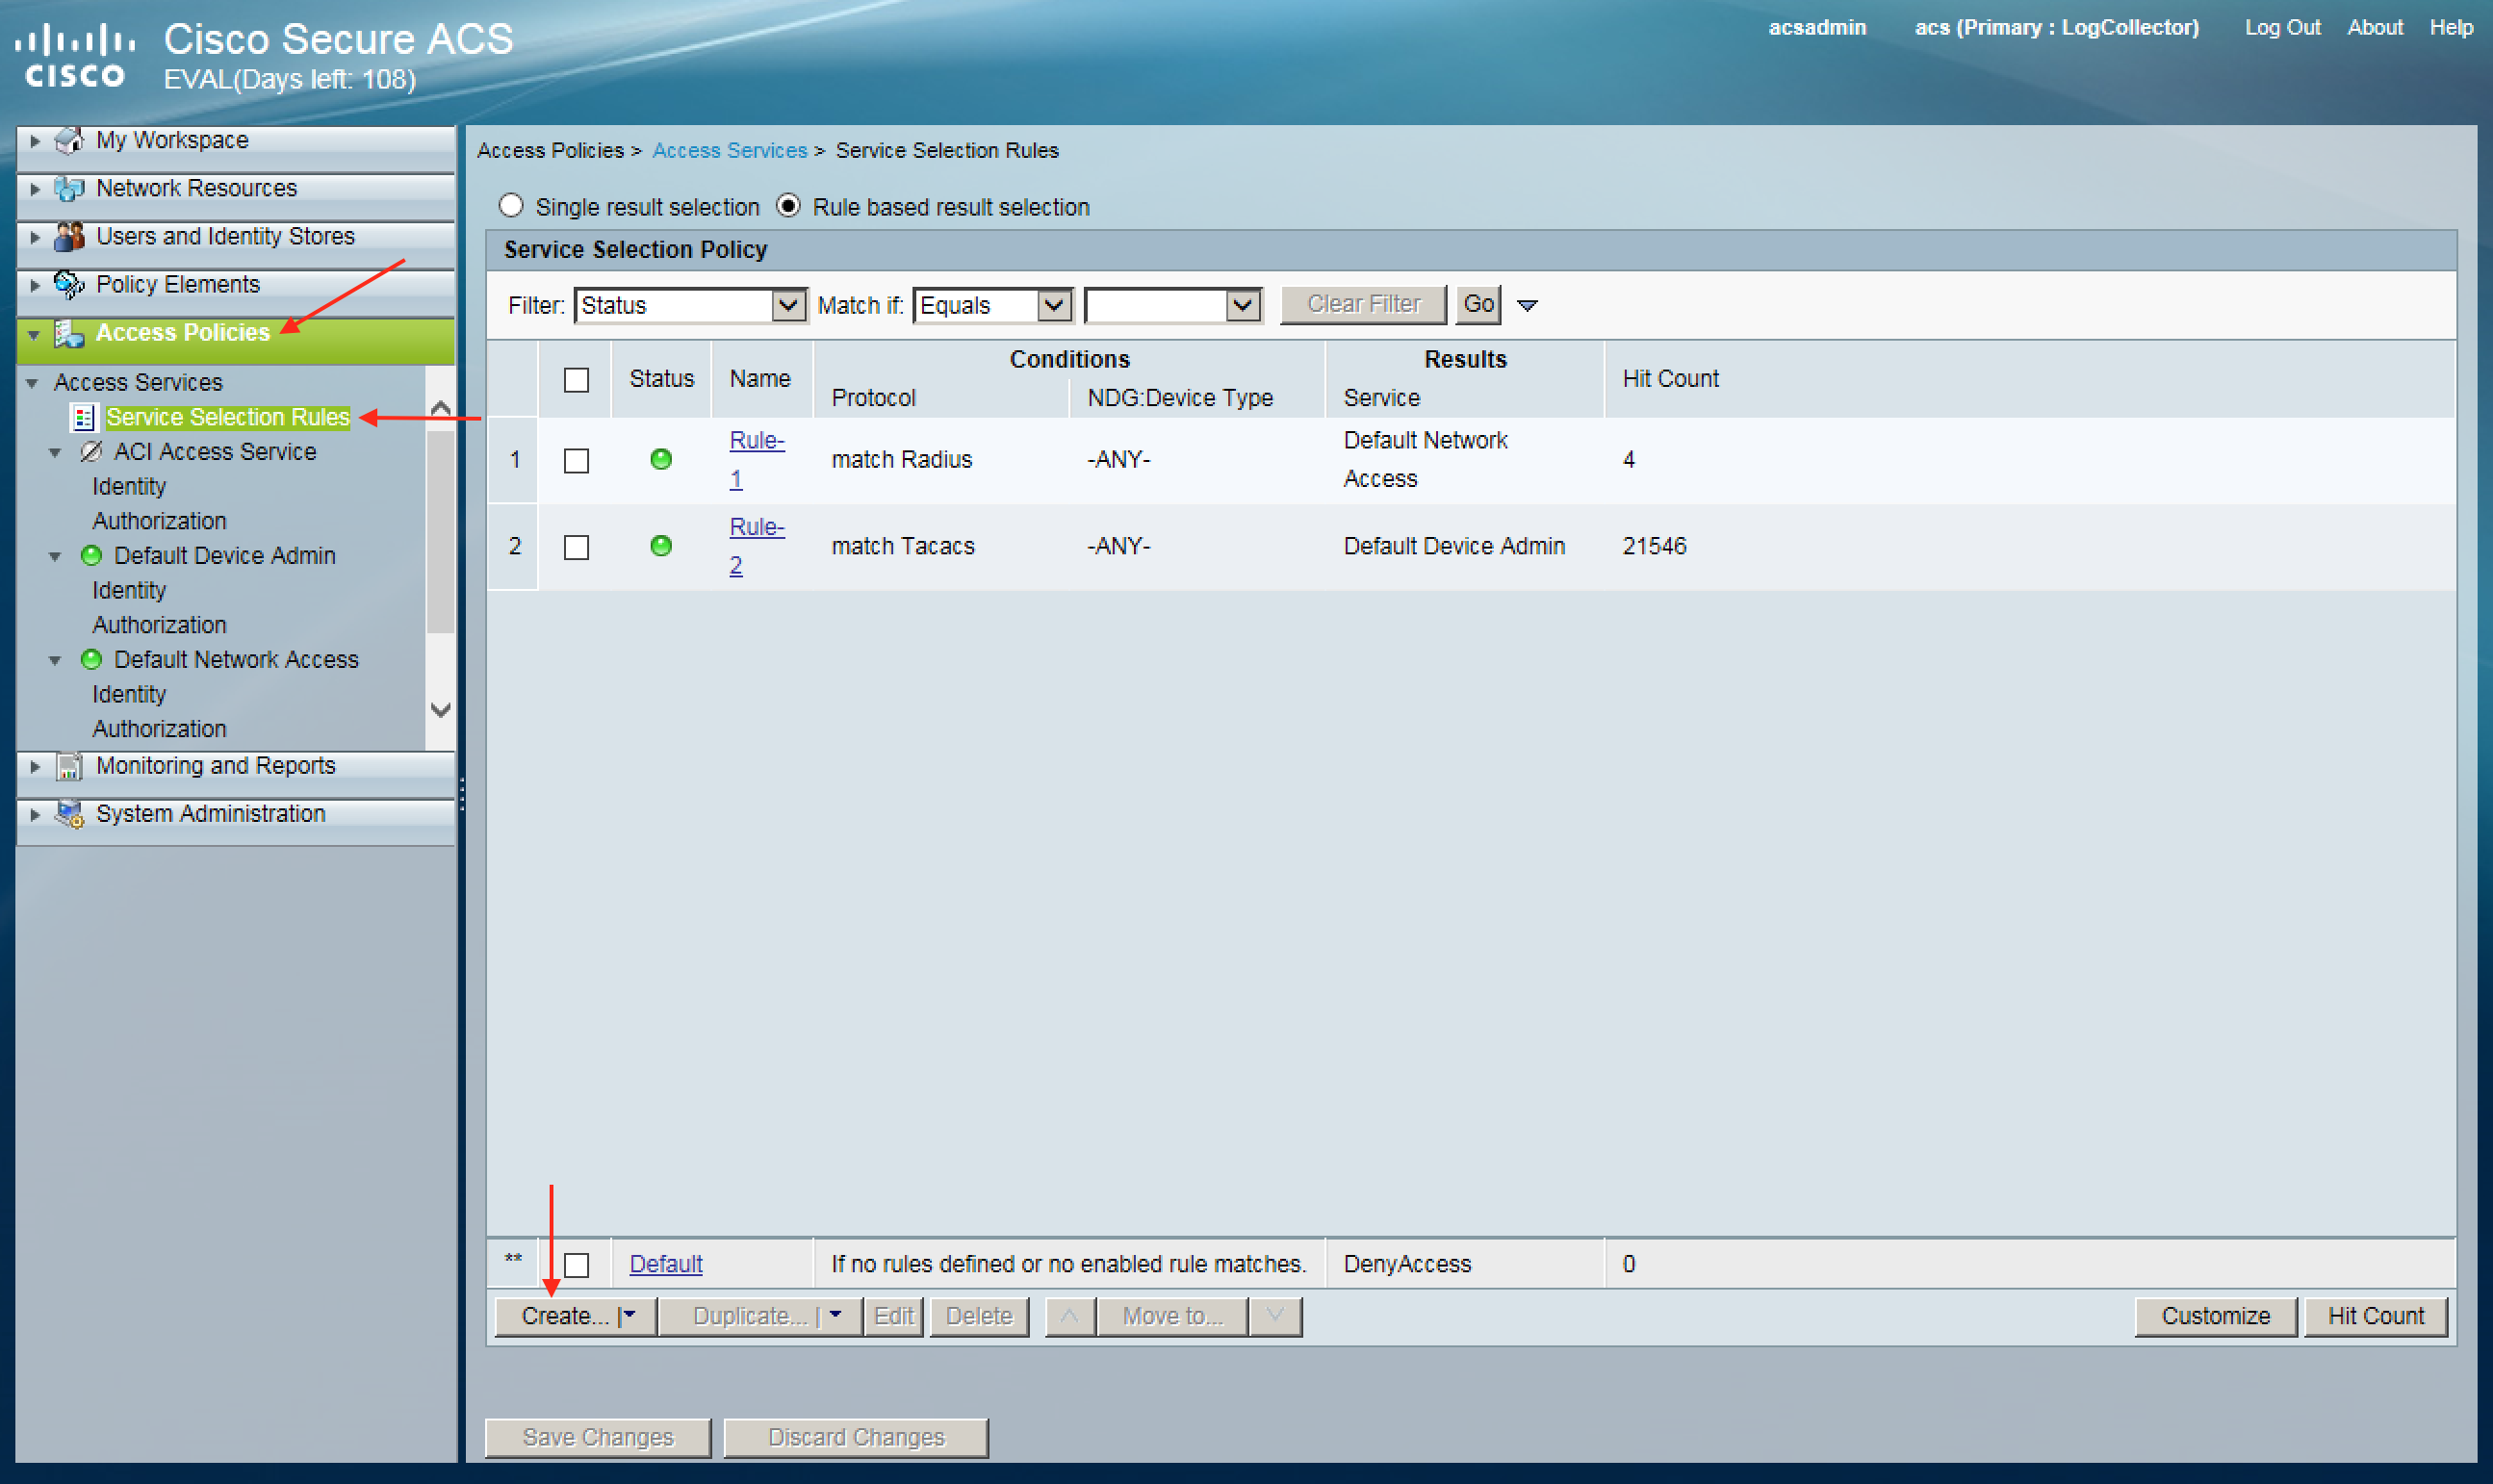Click the Service Selection Rules list icon

tap(84, 417)
